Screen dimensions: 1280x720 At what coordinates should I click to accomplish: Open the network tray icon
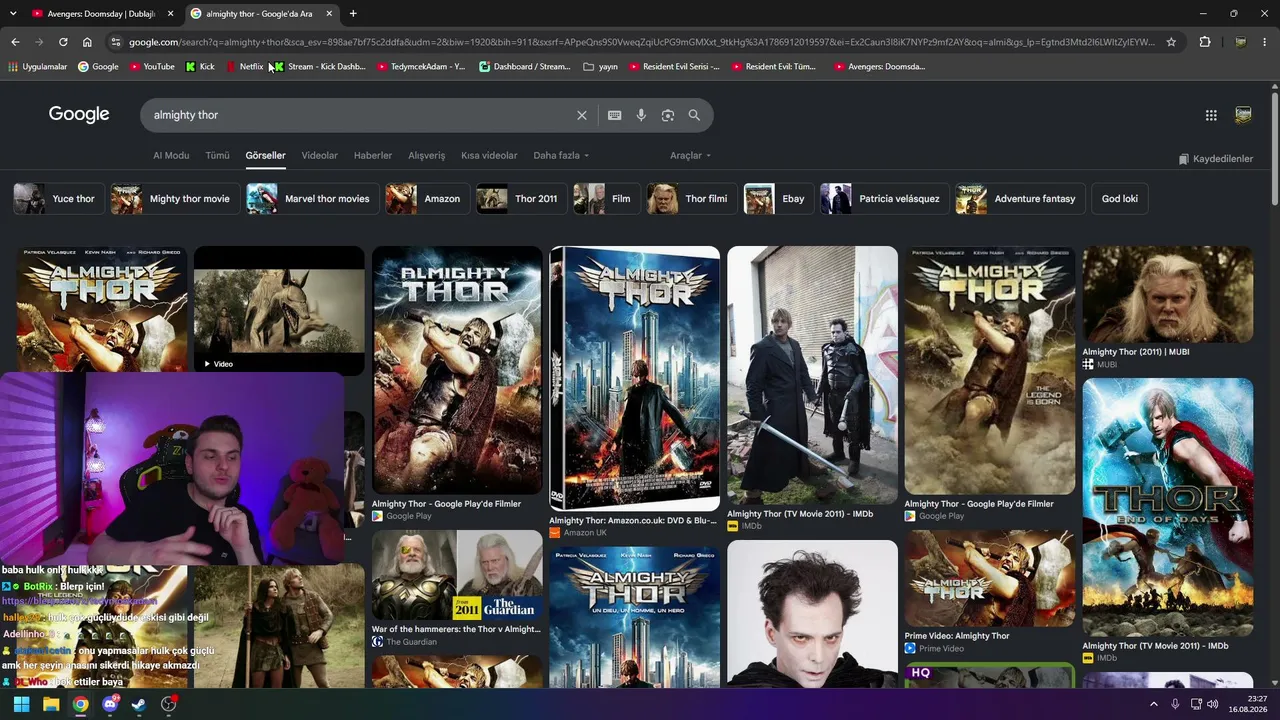(x=1194, y=704)
